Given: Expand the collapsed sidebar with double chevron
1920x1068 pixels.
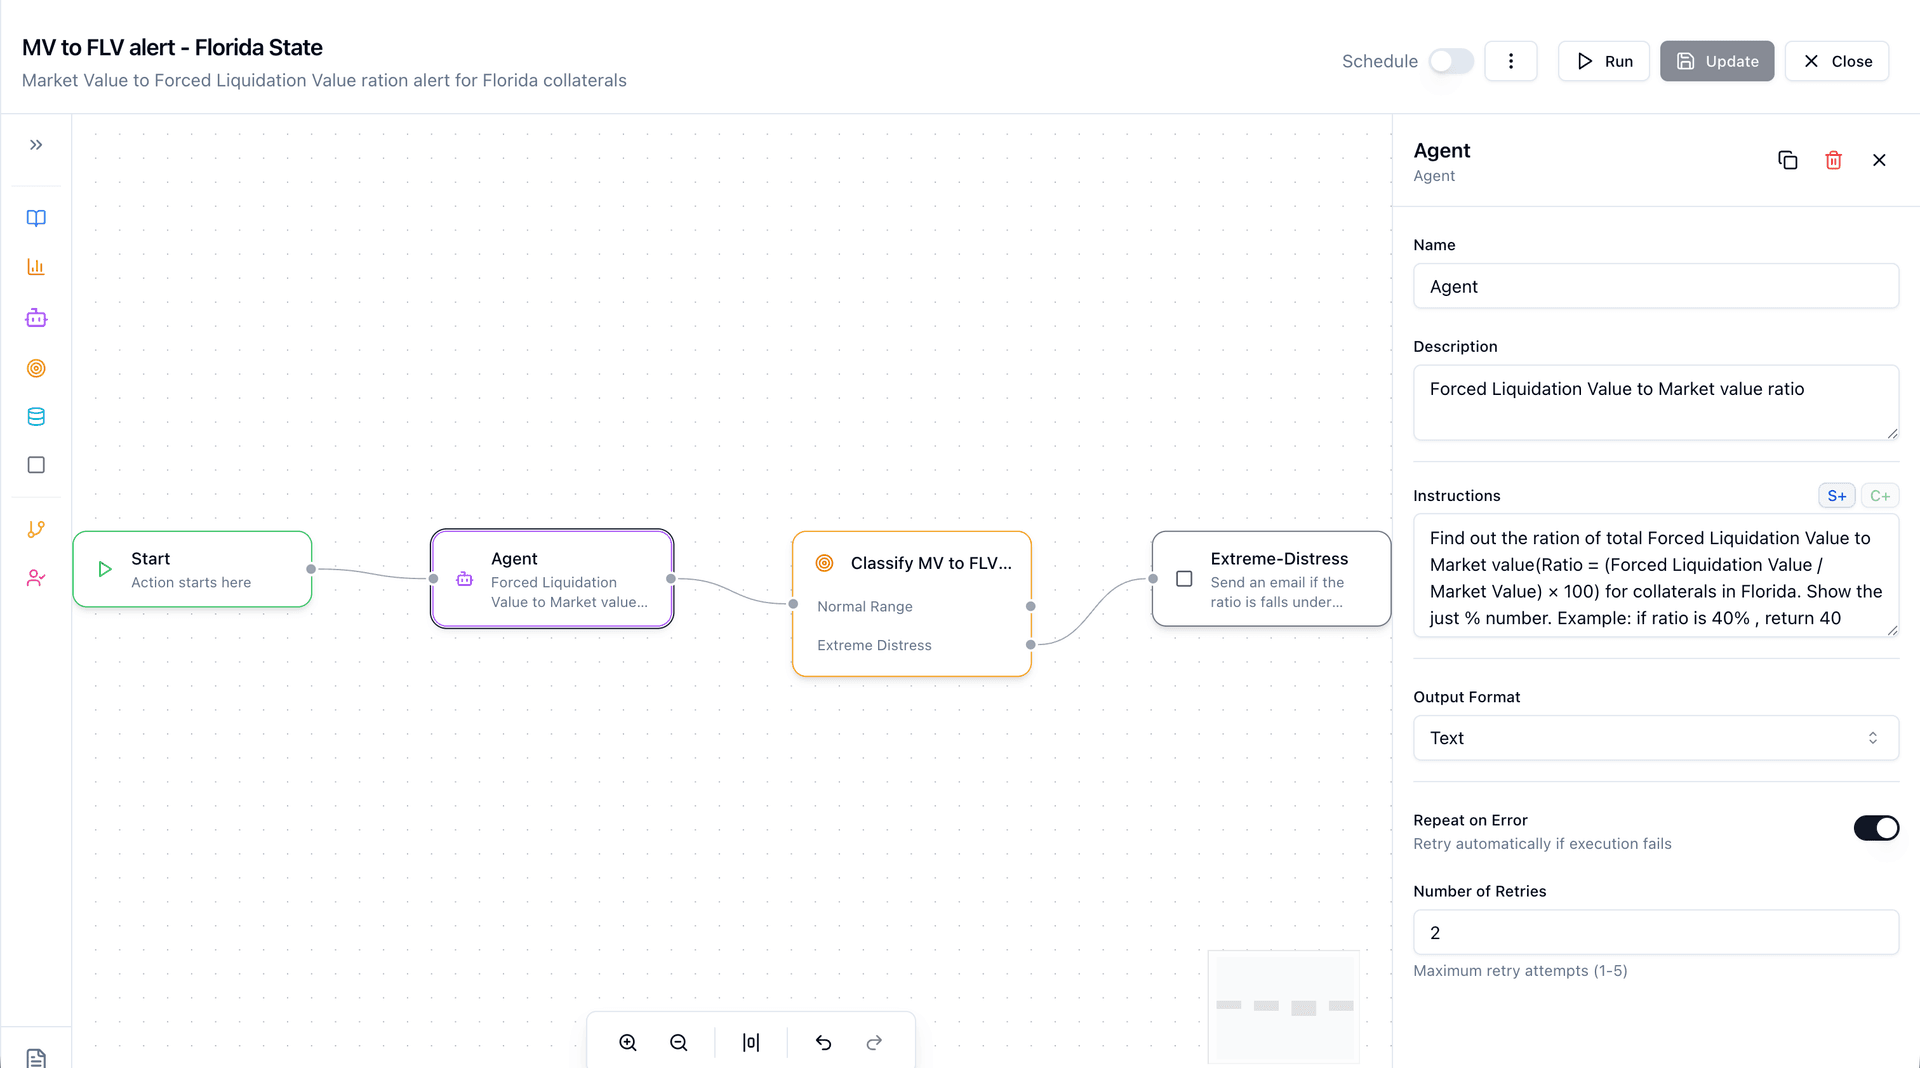Looking at the screenshot, I should tap(36, 144).
